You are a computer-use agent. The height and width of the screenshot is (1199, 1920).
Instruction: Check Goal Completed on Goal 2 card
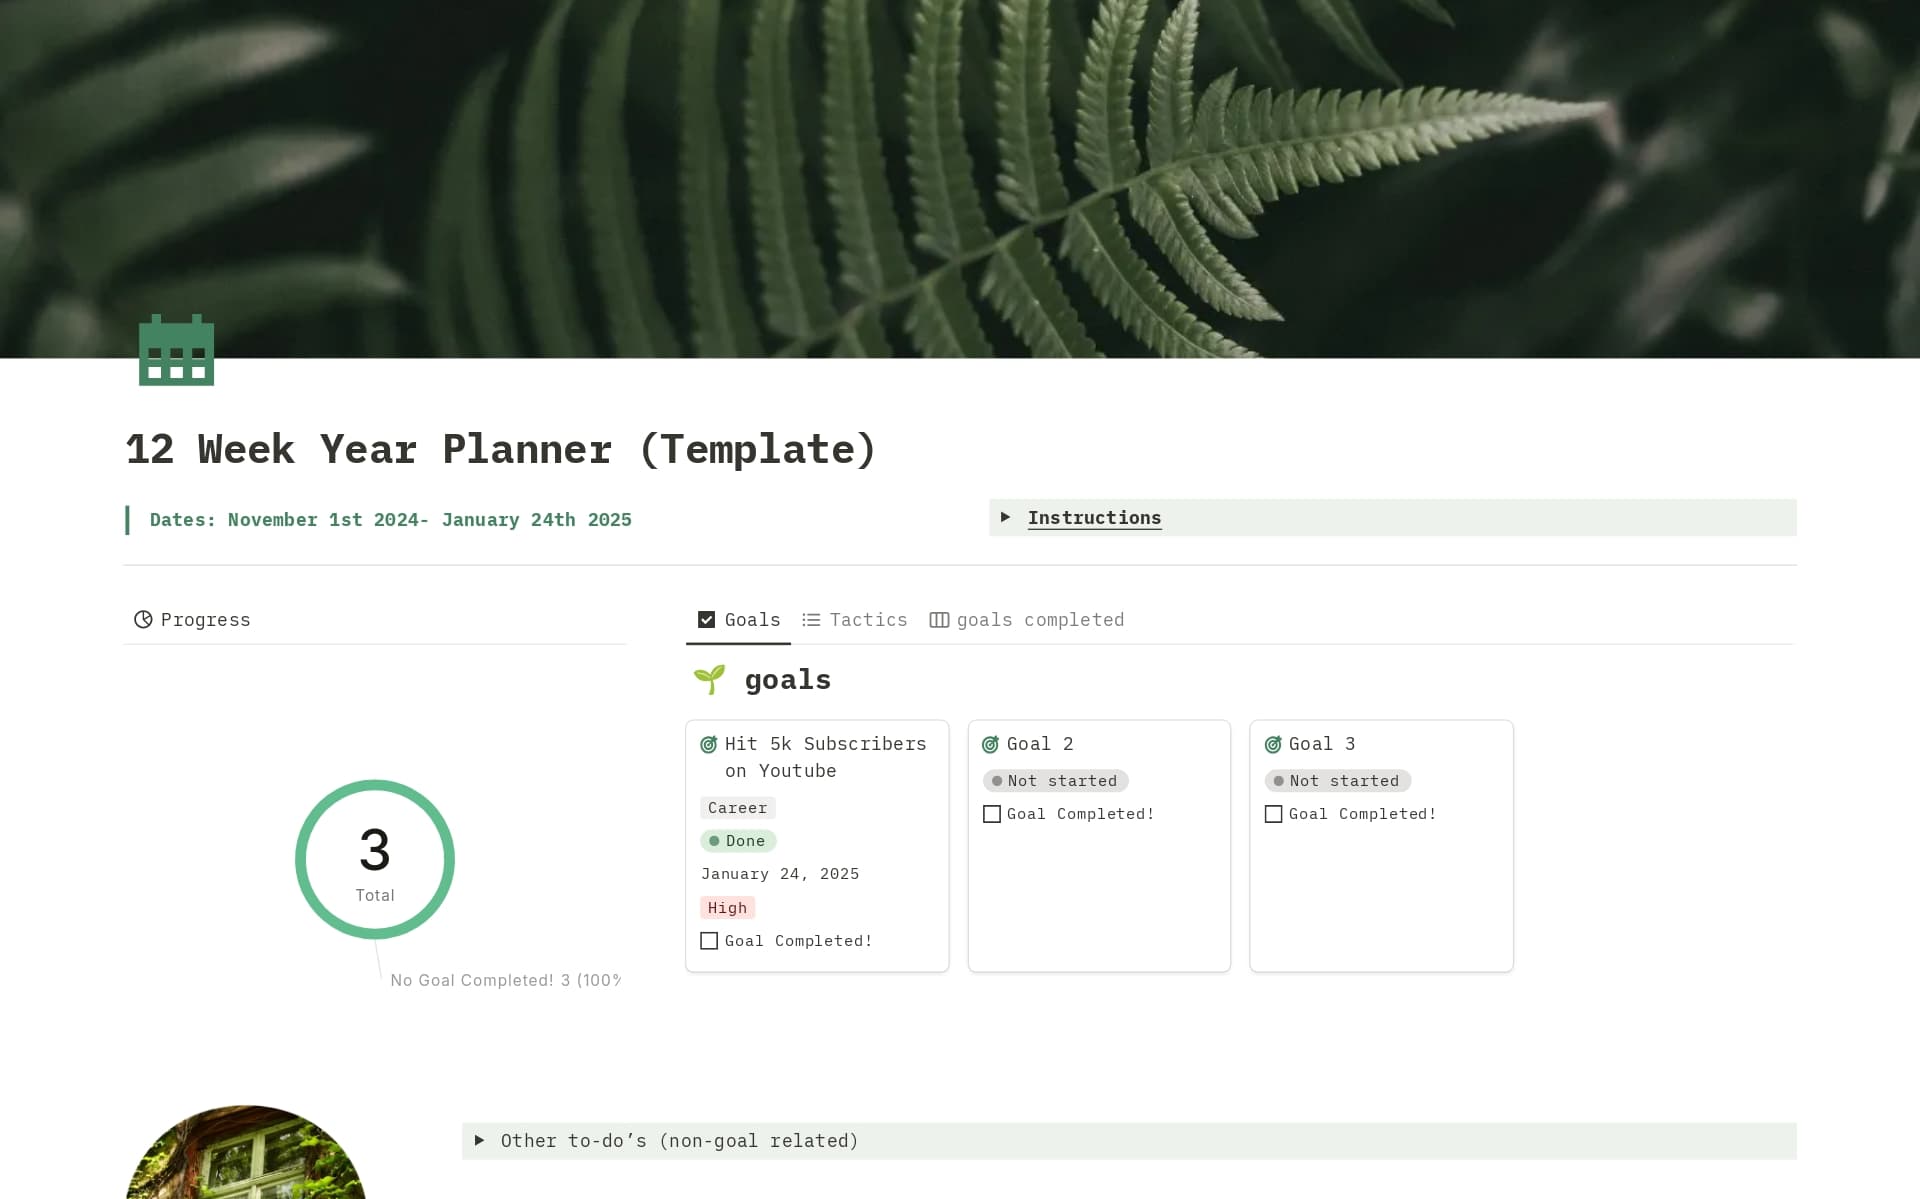point(992,814)
